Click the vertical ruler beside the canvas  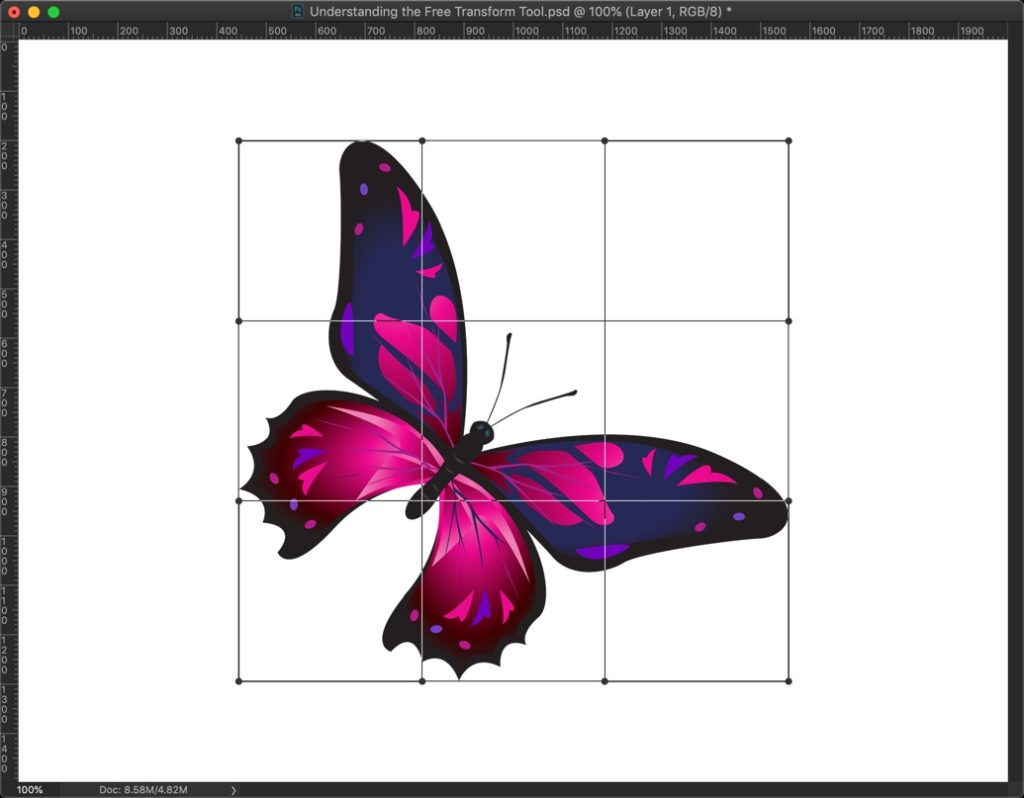pyautogui.click(x=7, y=400)
